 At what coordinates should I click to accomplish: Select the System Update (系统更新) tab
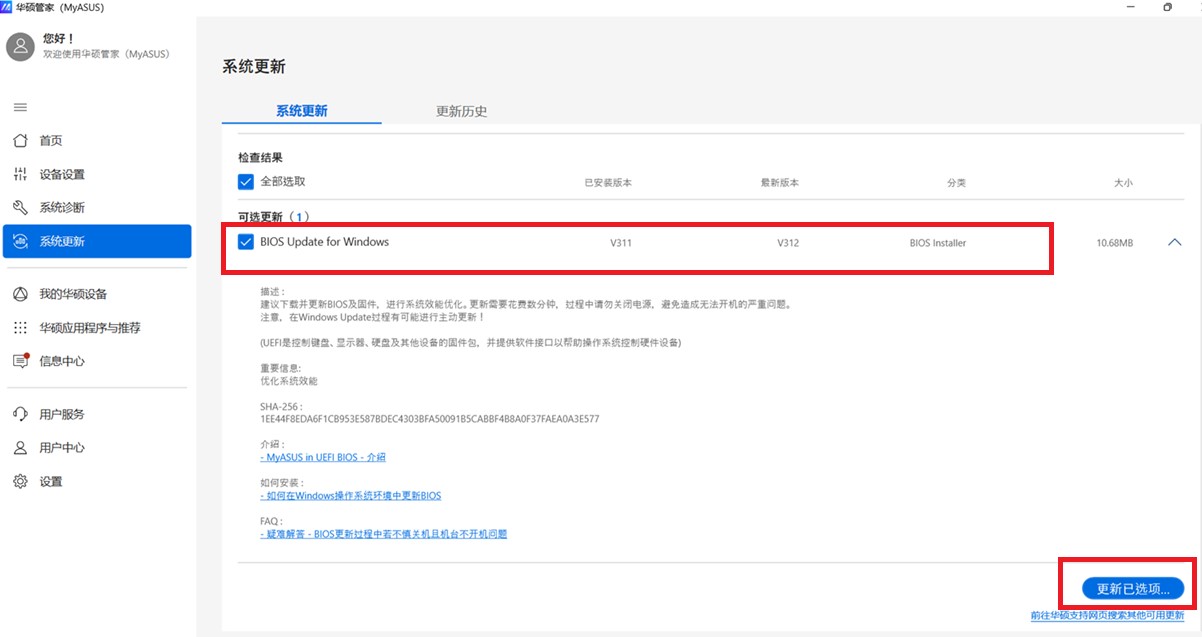pyautogui.click(x=301, y=111)
